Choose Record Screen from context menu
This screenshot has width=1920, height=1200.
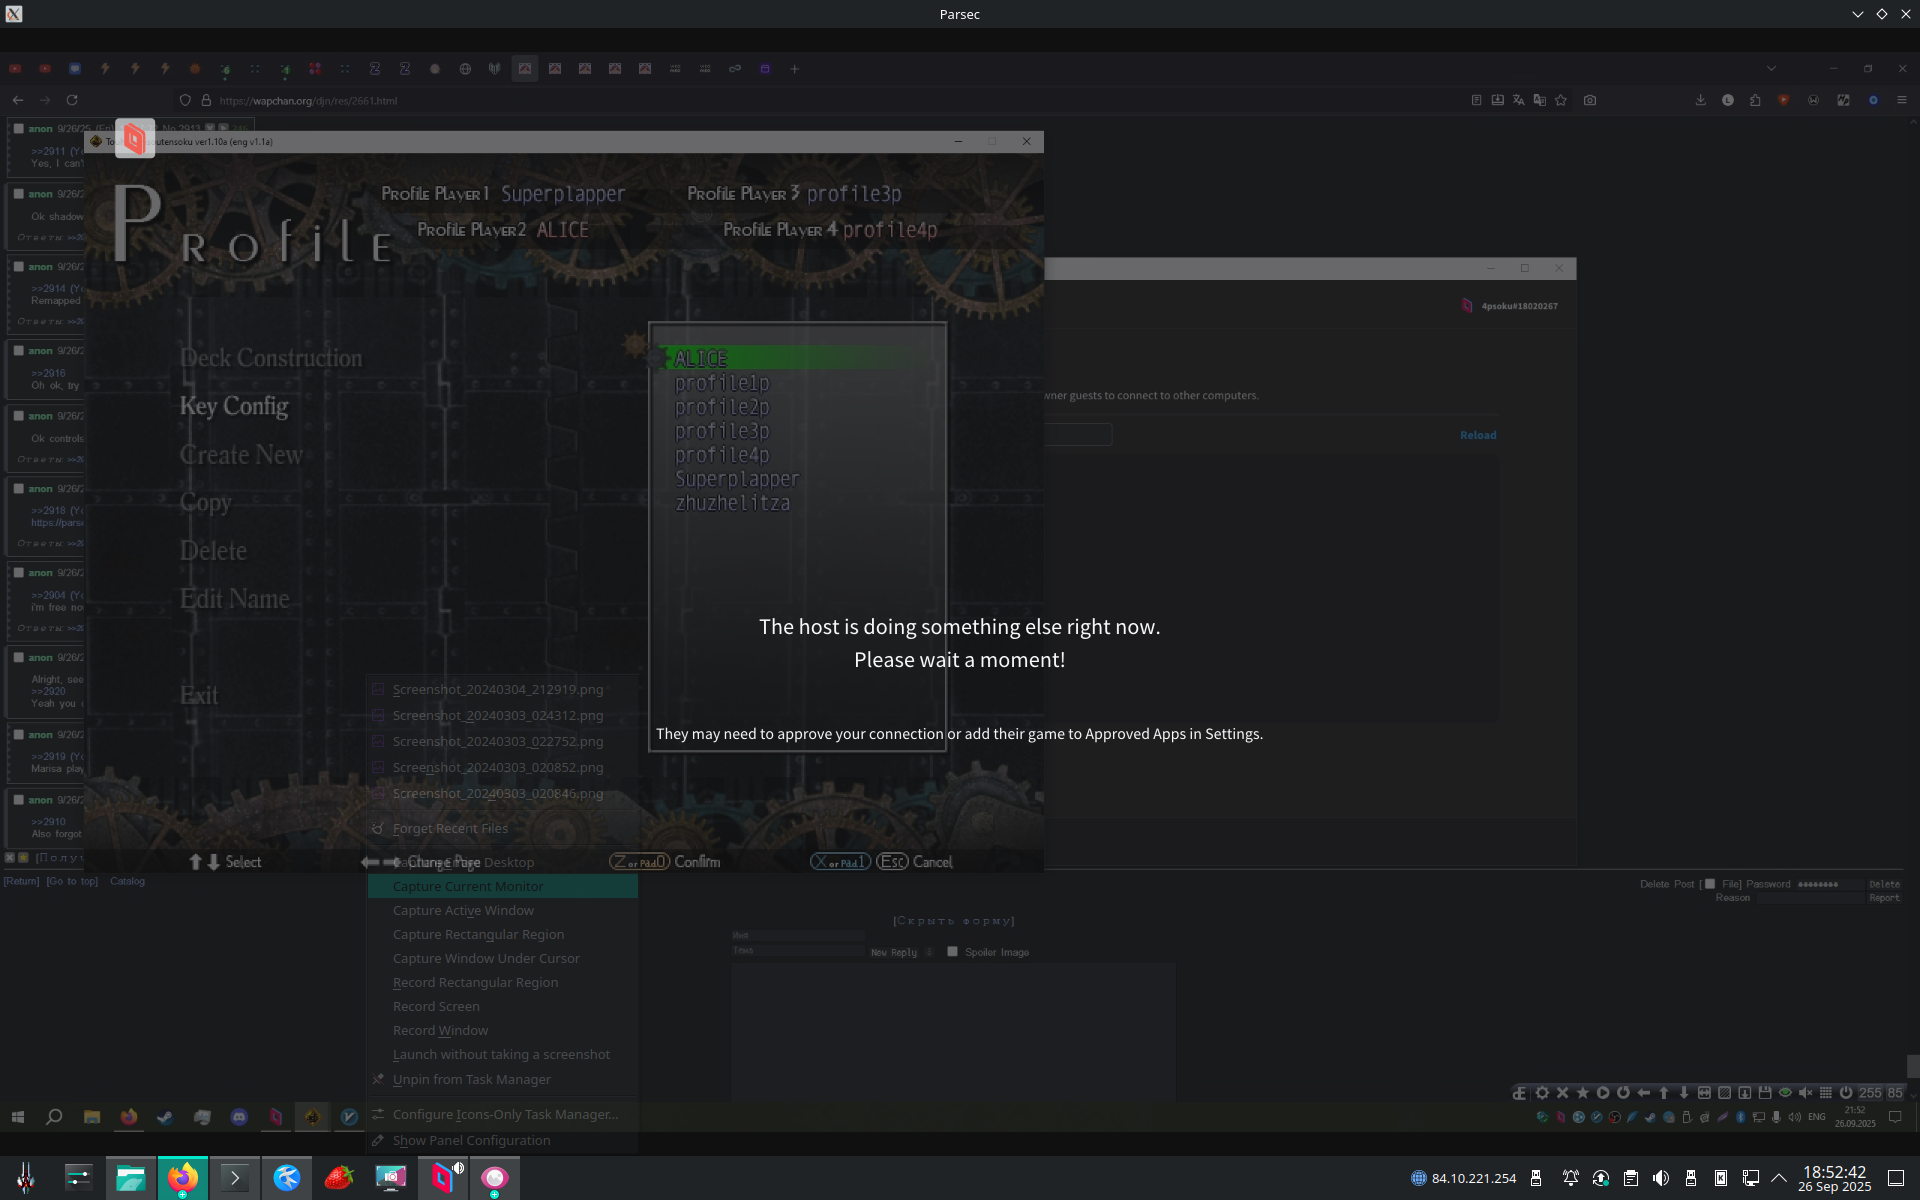436,1006
